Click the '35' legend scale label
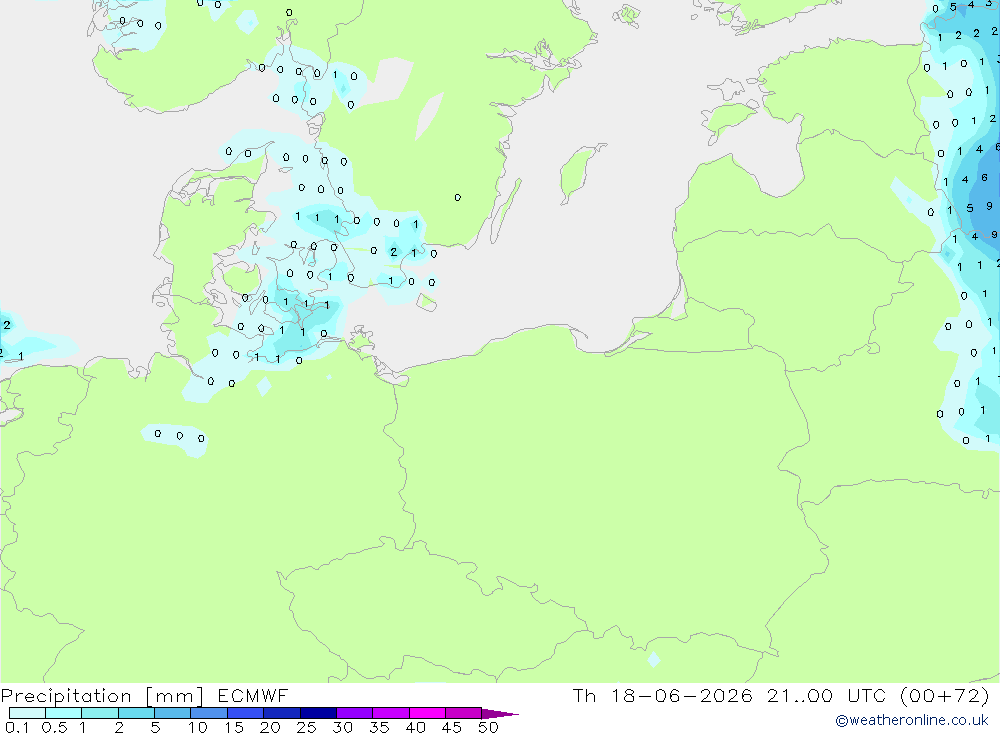This screenshot has width=1000, height=733. tap(379, 727)
